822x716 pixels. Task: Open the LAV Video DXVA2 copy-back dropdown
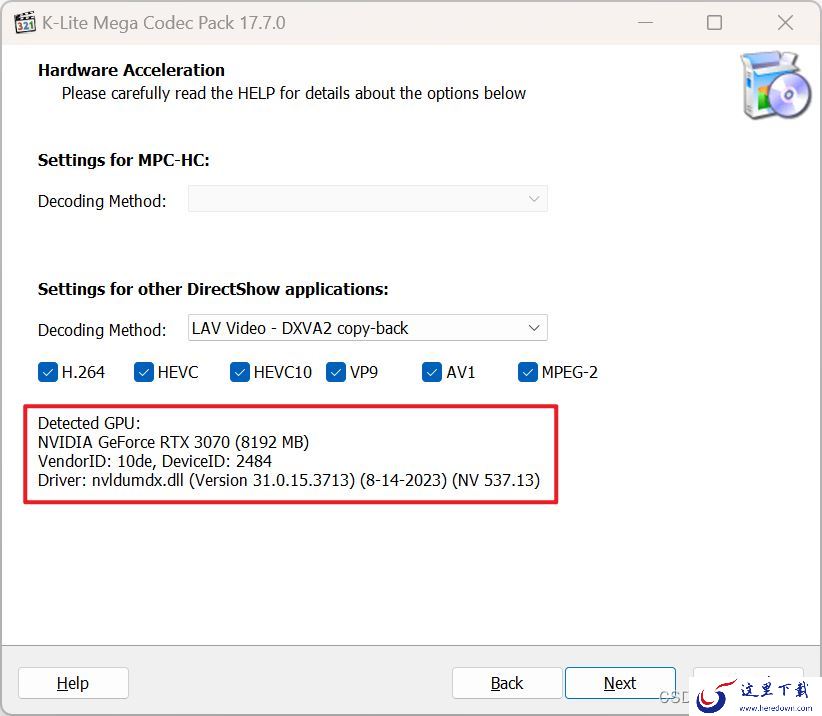(368, 328)
